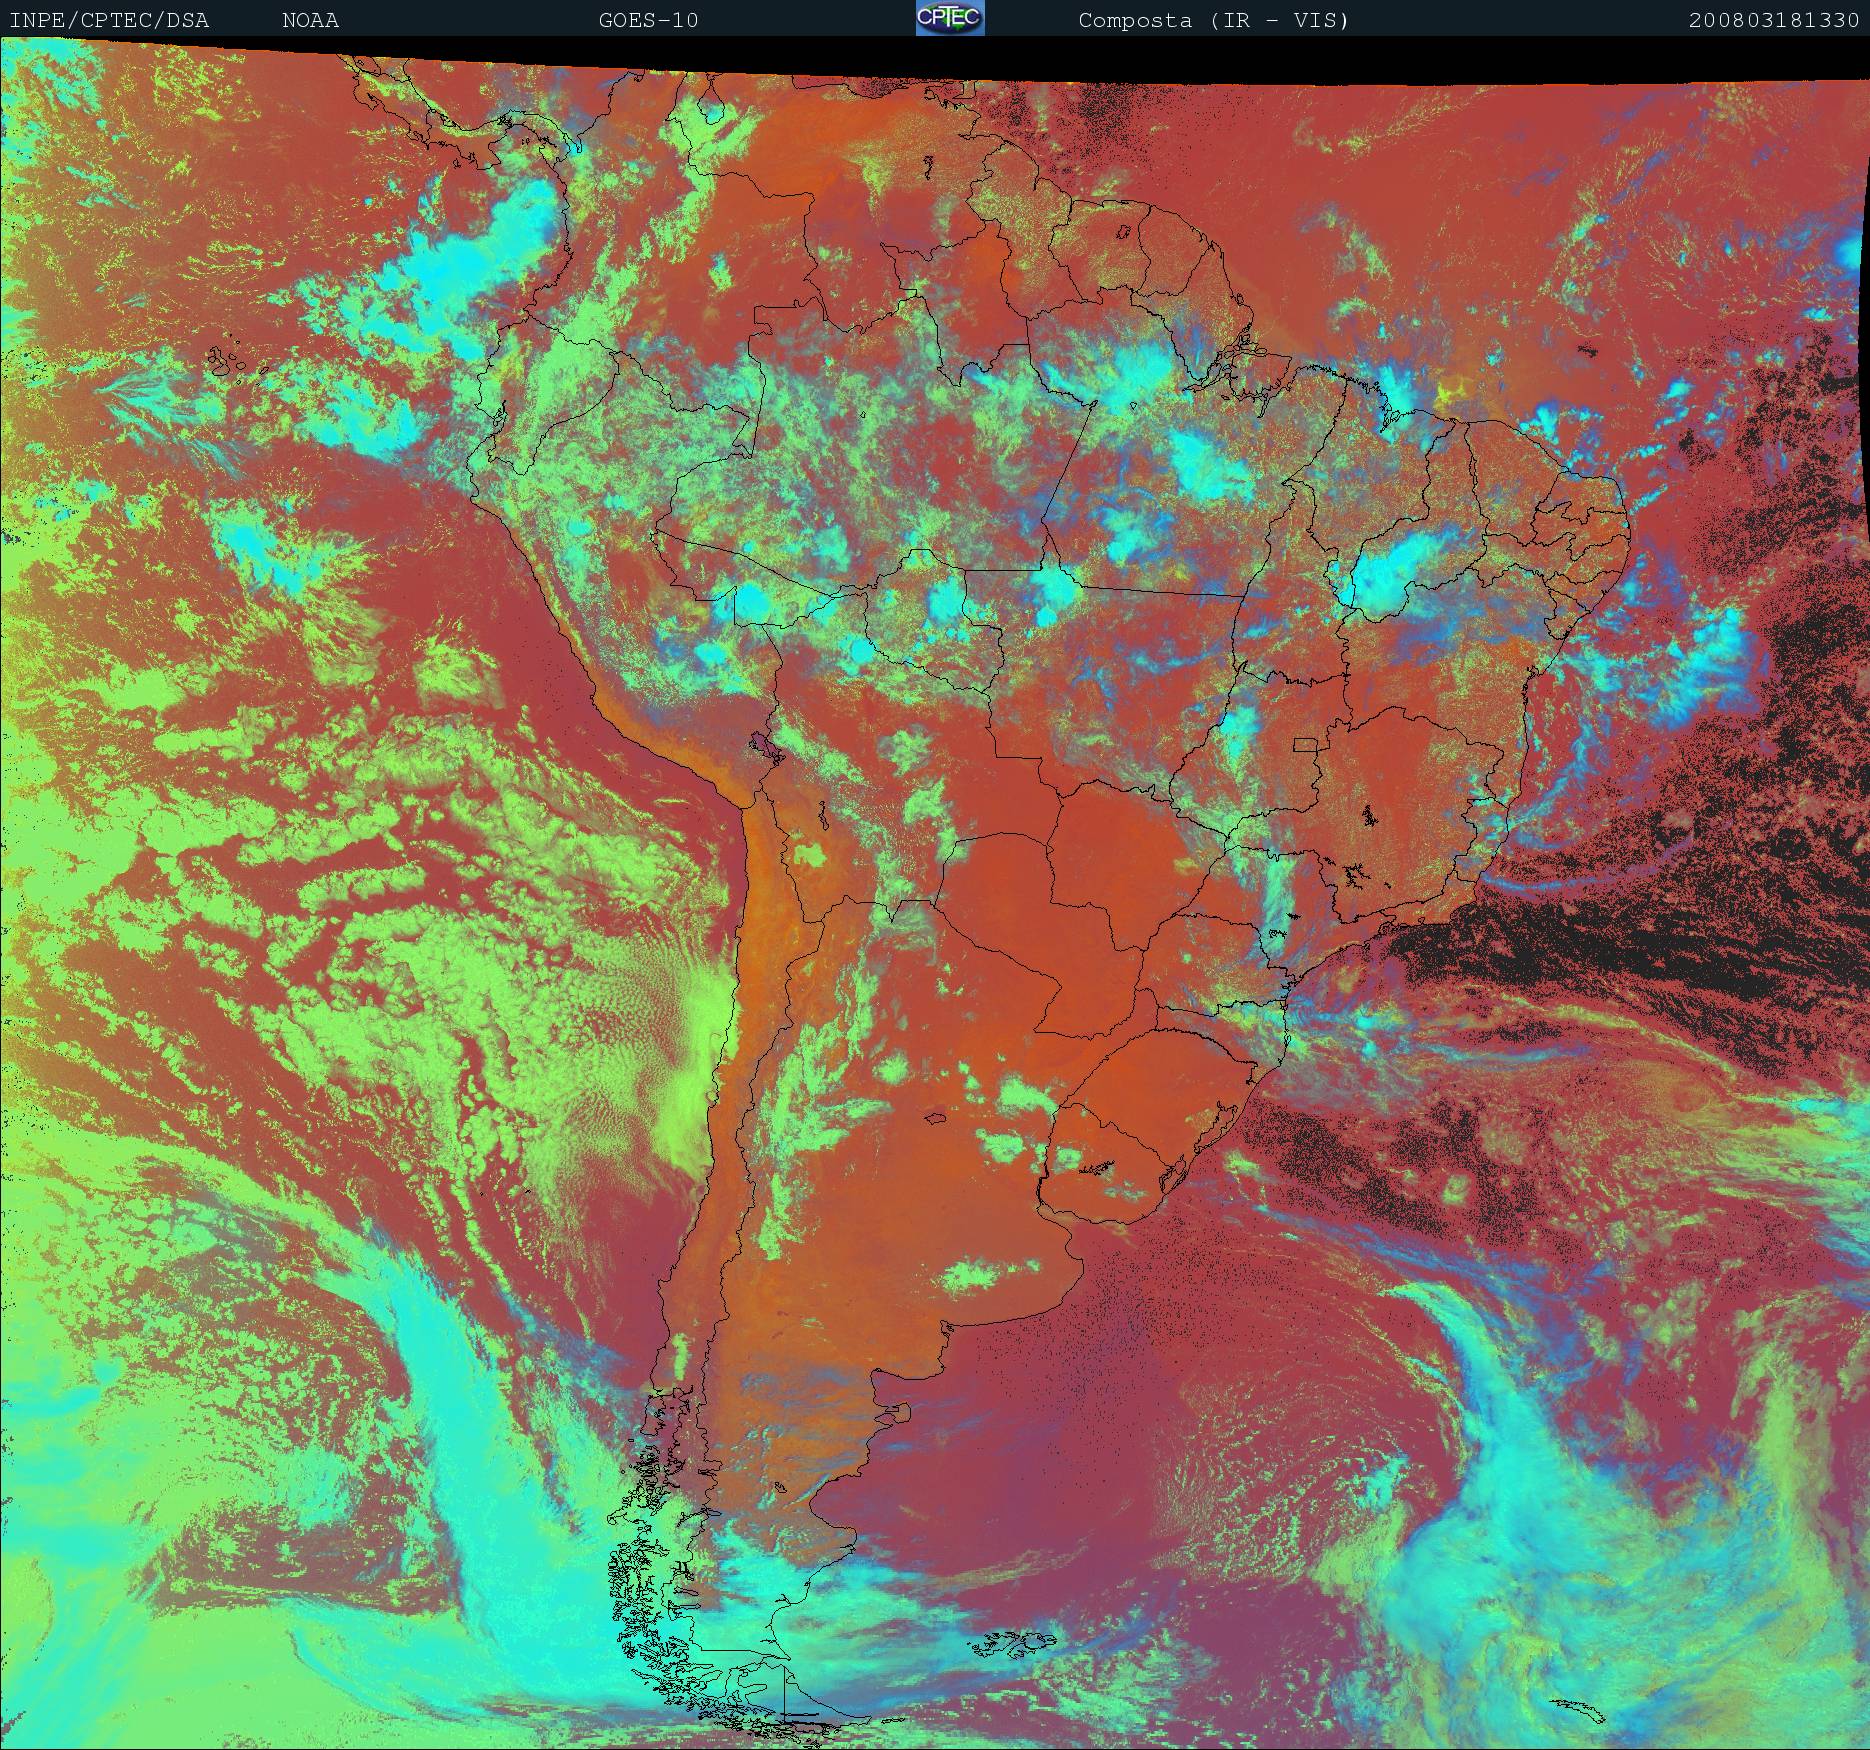1870x1750 pixels.
Task: Select the NOAA label in the header
Action: (310, 20)
